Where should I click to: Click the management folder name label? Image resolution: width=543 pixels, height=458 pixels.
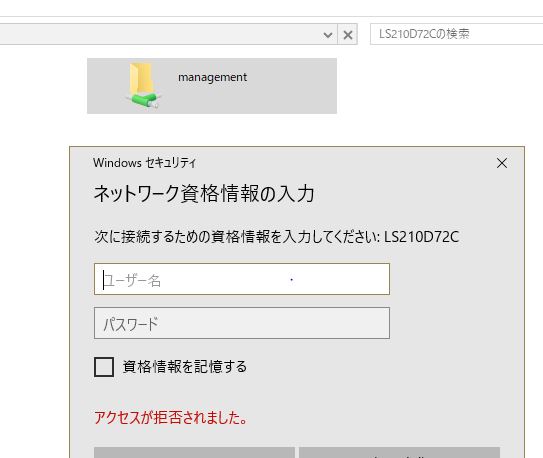click(x=212, y=77)
